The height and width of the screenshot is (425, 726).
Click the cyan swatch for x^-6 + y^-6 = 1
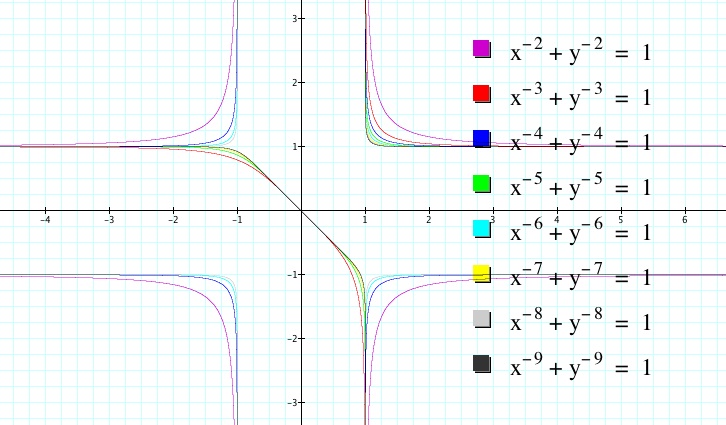point(482,229)
